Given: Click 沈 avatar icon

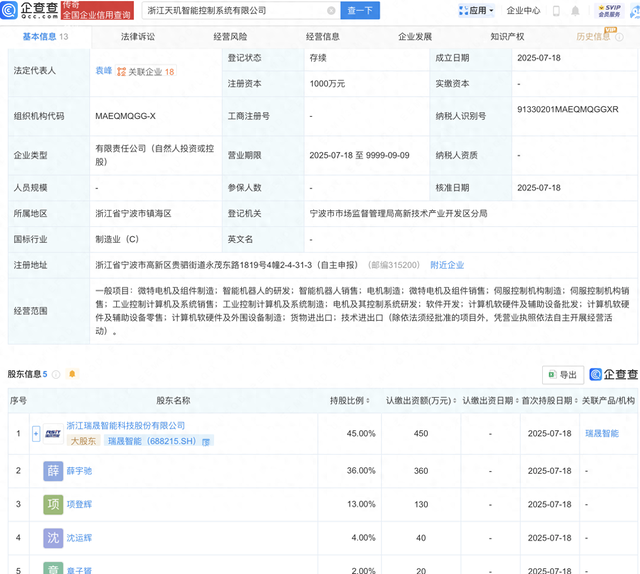Looking at the screenshot, I should point(53,538).
